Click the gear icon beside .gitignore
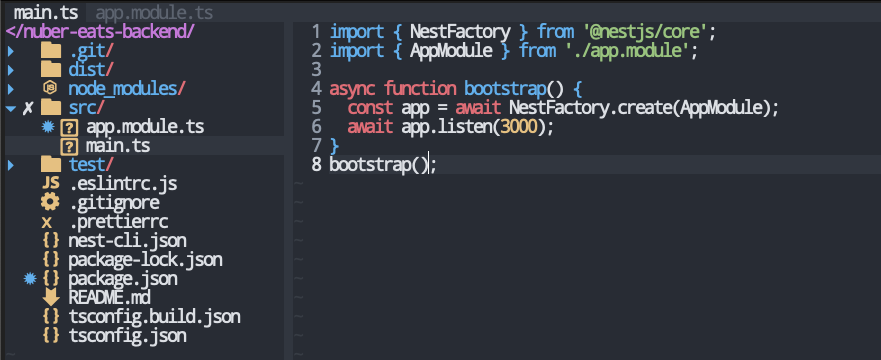 click(x=51, y=202)
